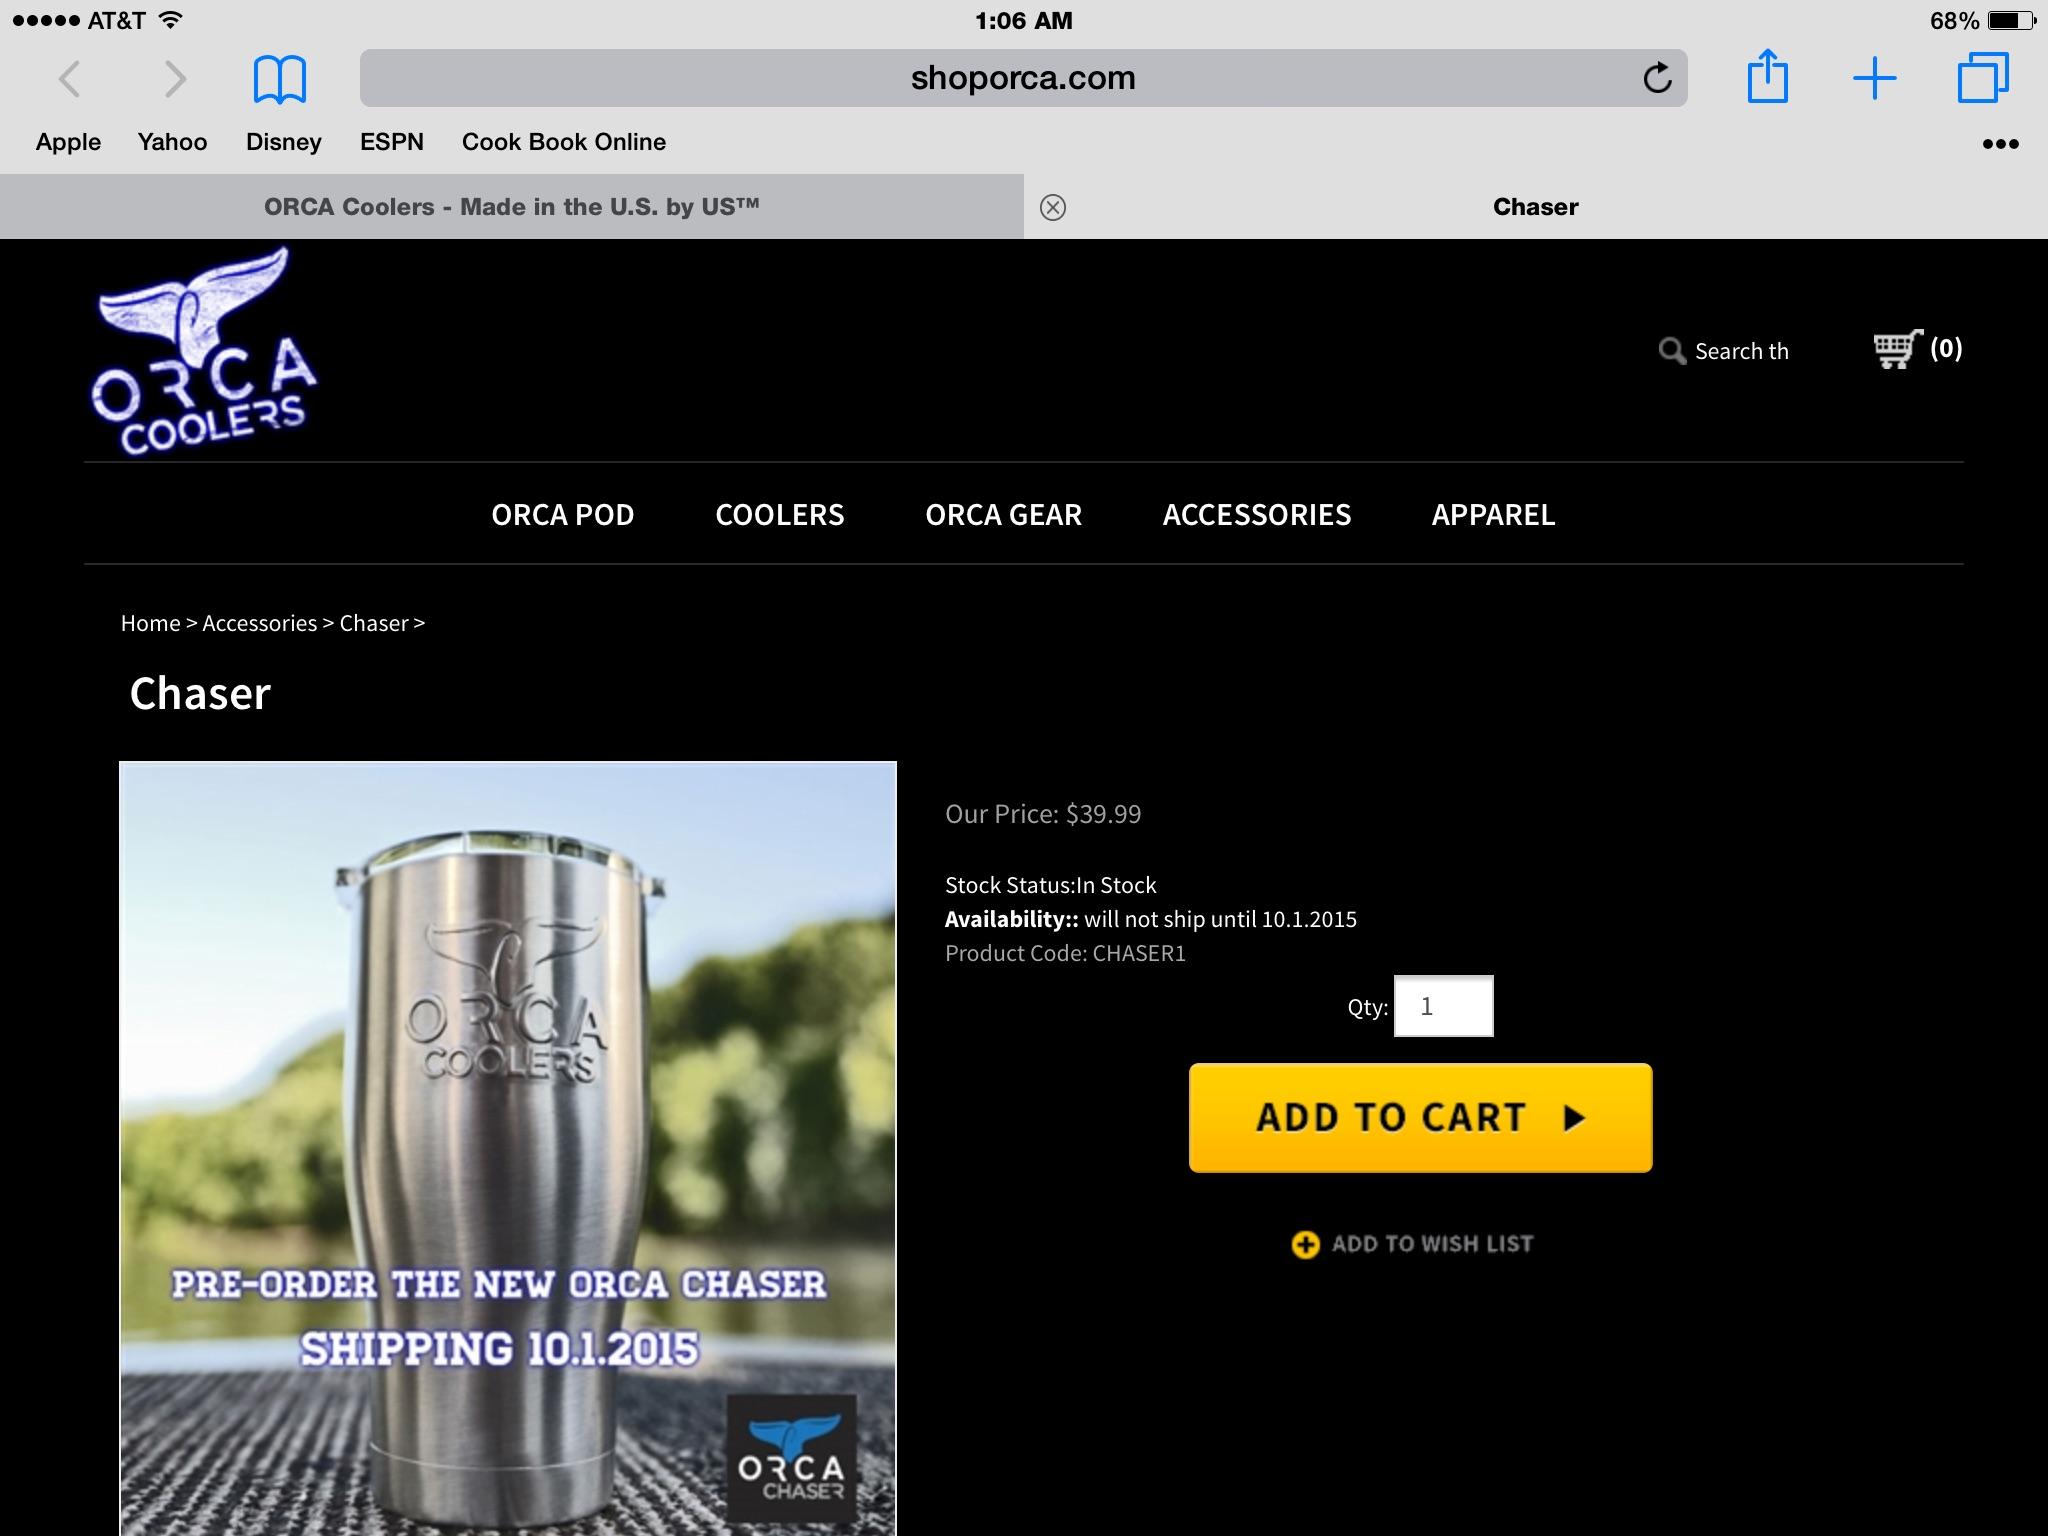Reload the page with refresh icon
Viewport: 2048px width, 1536px height.
[1657, 78]
